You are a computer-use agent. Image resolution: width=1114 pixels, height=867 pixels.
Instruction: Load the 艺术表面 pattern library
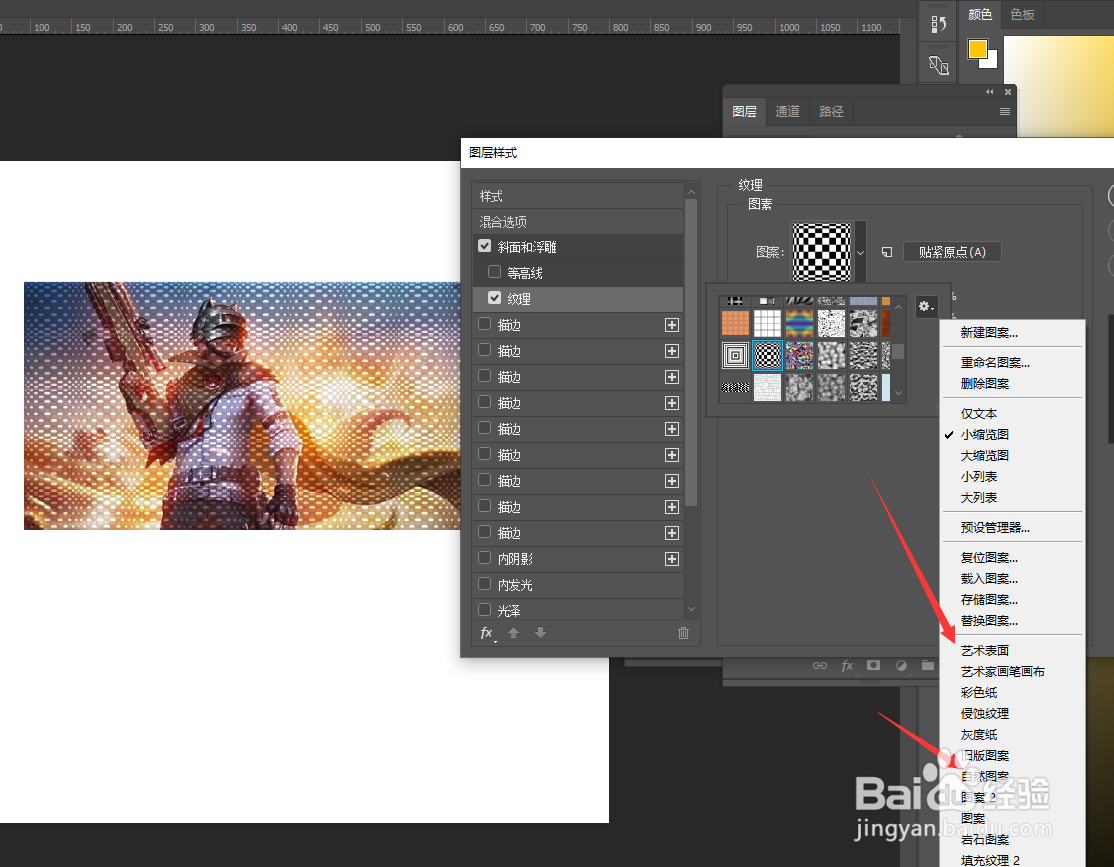point(985,651)
